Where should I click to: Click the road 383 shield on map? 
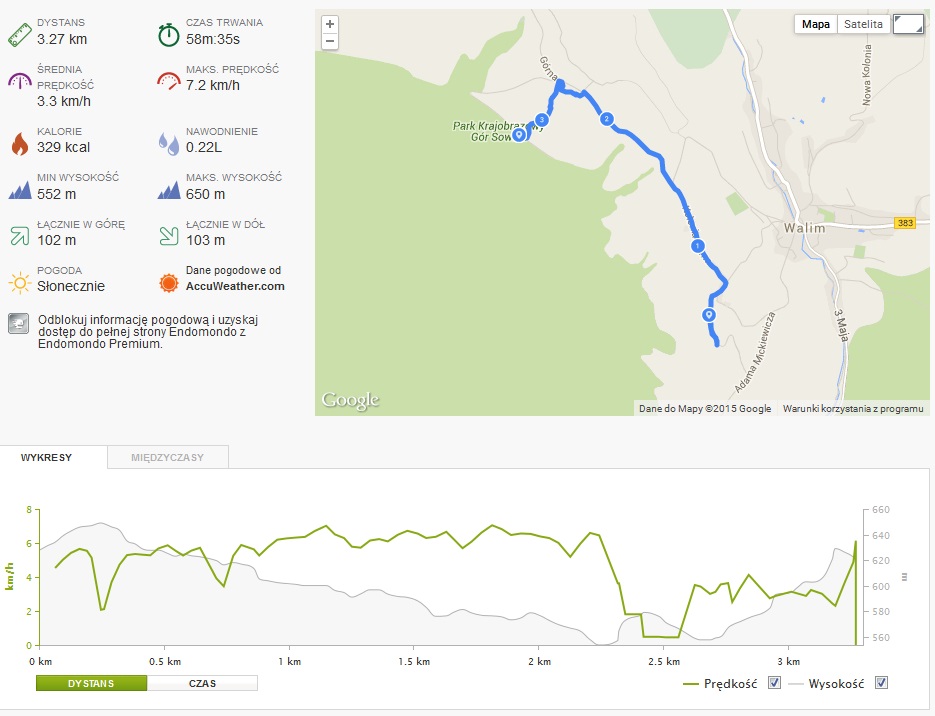pyautogui.click(x=906, y=222)
